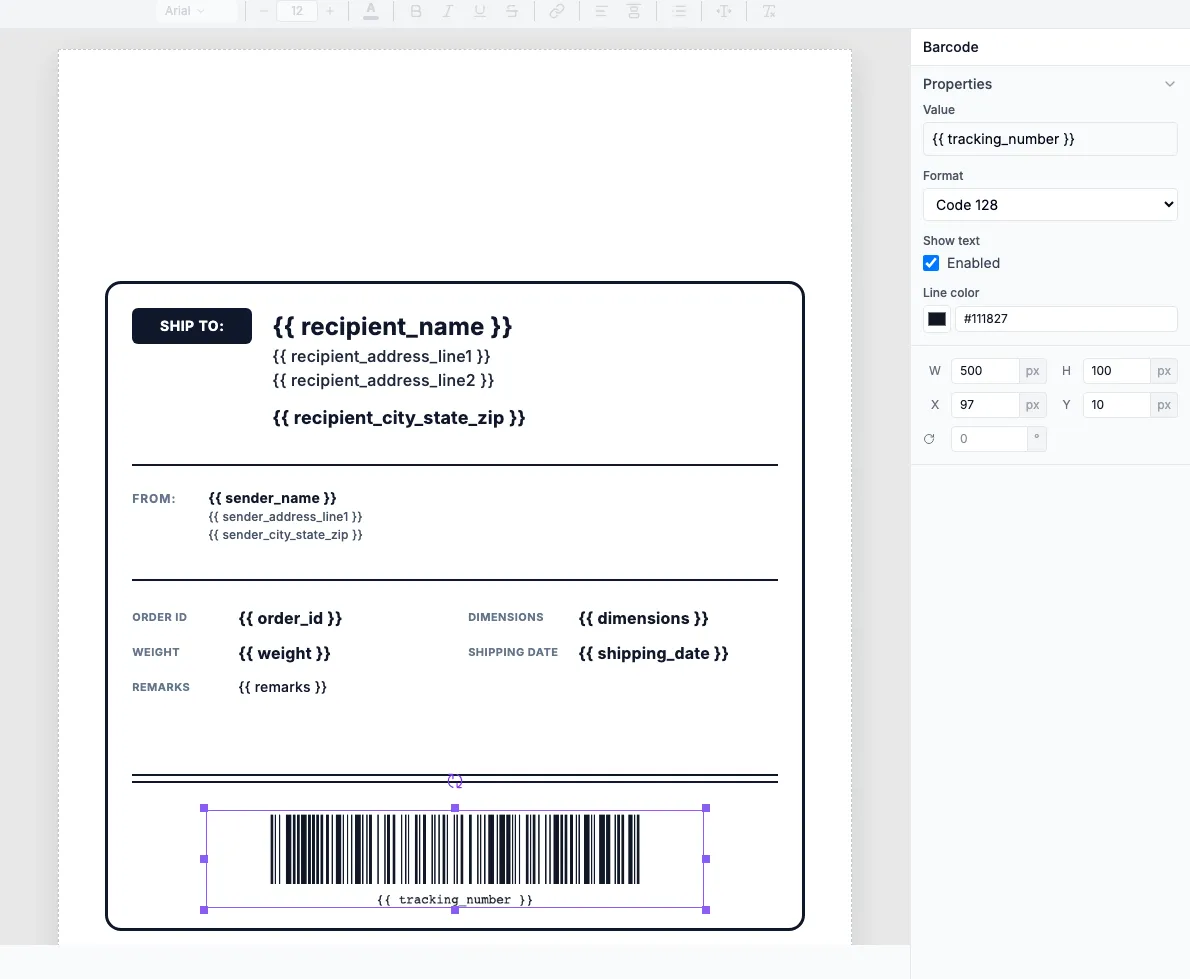
Task: Clear text formatting with the Tx icon
Action: coord(768,11)
